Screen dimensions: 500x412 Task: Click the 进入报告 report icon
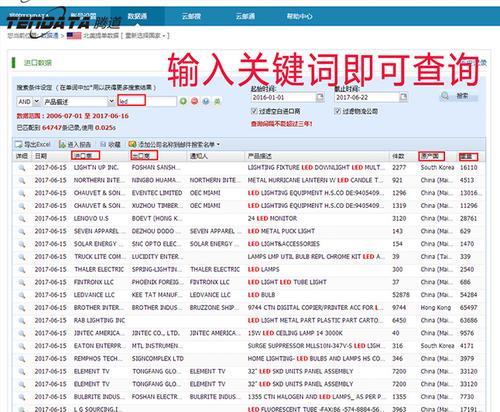coord(62,144)
